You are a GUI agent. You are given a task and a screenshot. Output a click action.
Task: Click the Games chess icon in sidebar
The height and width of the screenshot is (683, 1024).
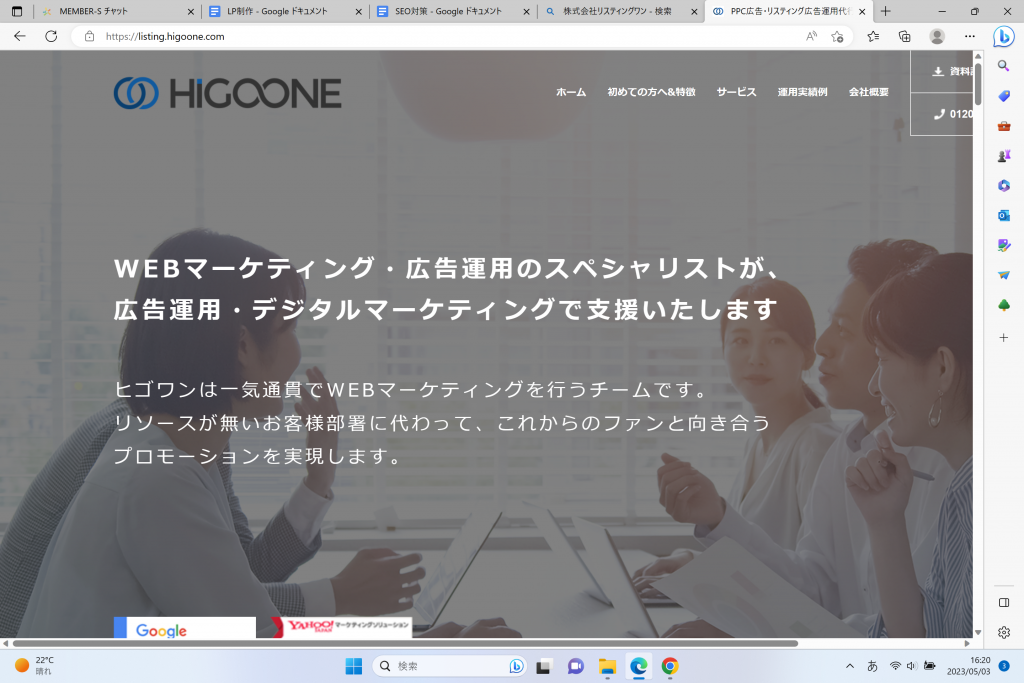[1004, 156]
